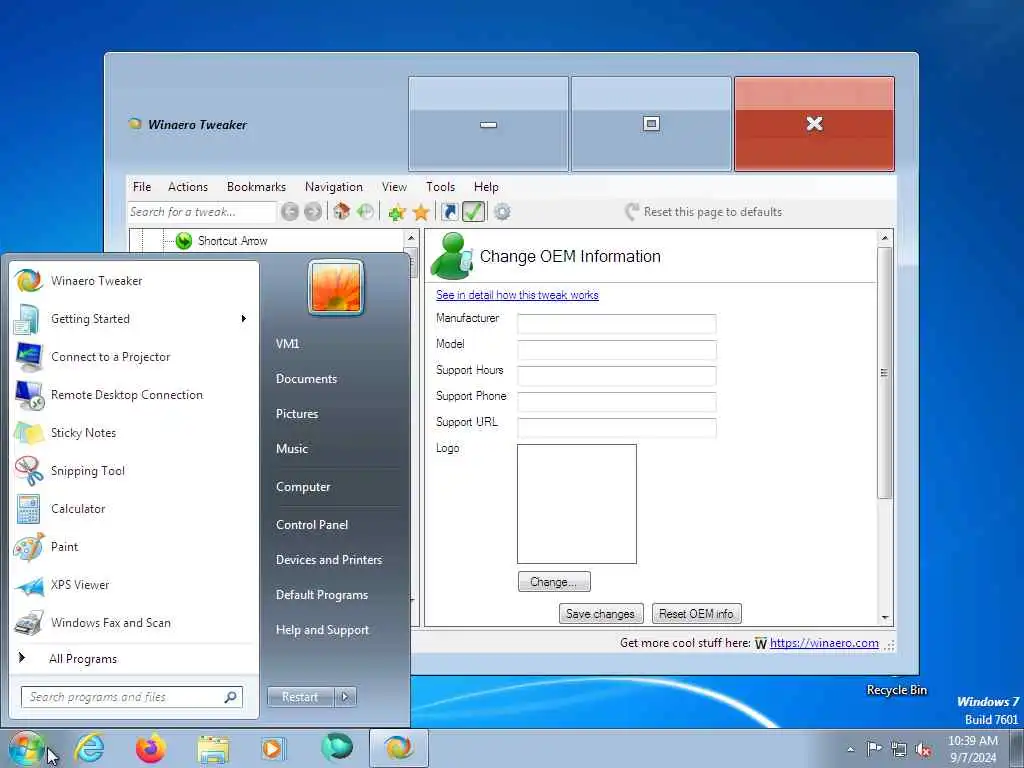Viewport: 1024px width, 768px height.
Task: Expand All Programs list
Action: click(x=134, y=659)
